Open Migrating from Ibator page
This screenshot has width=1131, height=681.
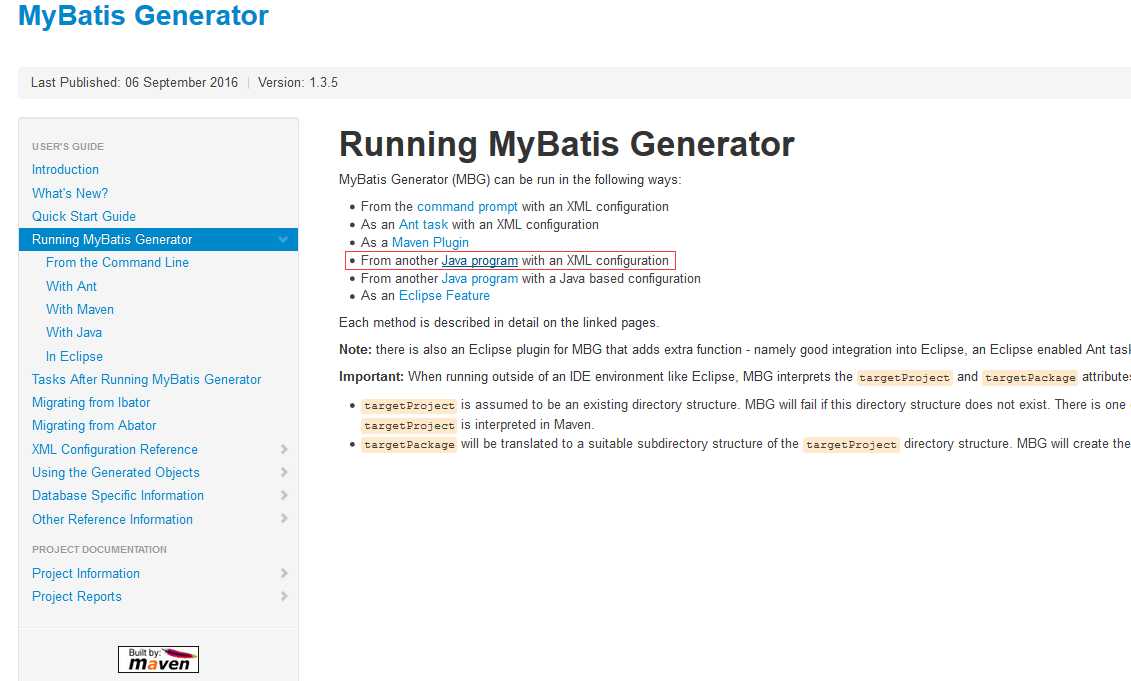click(91, 403)
